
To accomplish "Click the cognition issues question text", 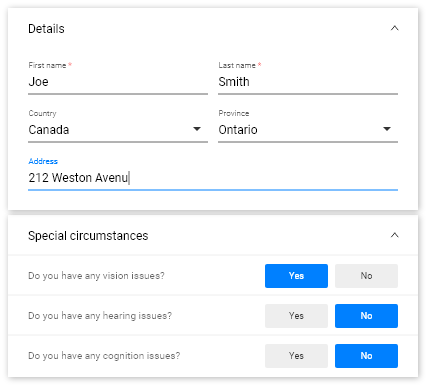I will pos(104,356).
